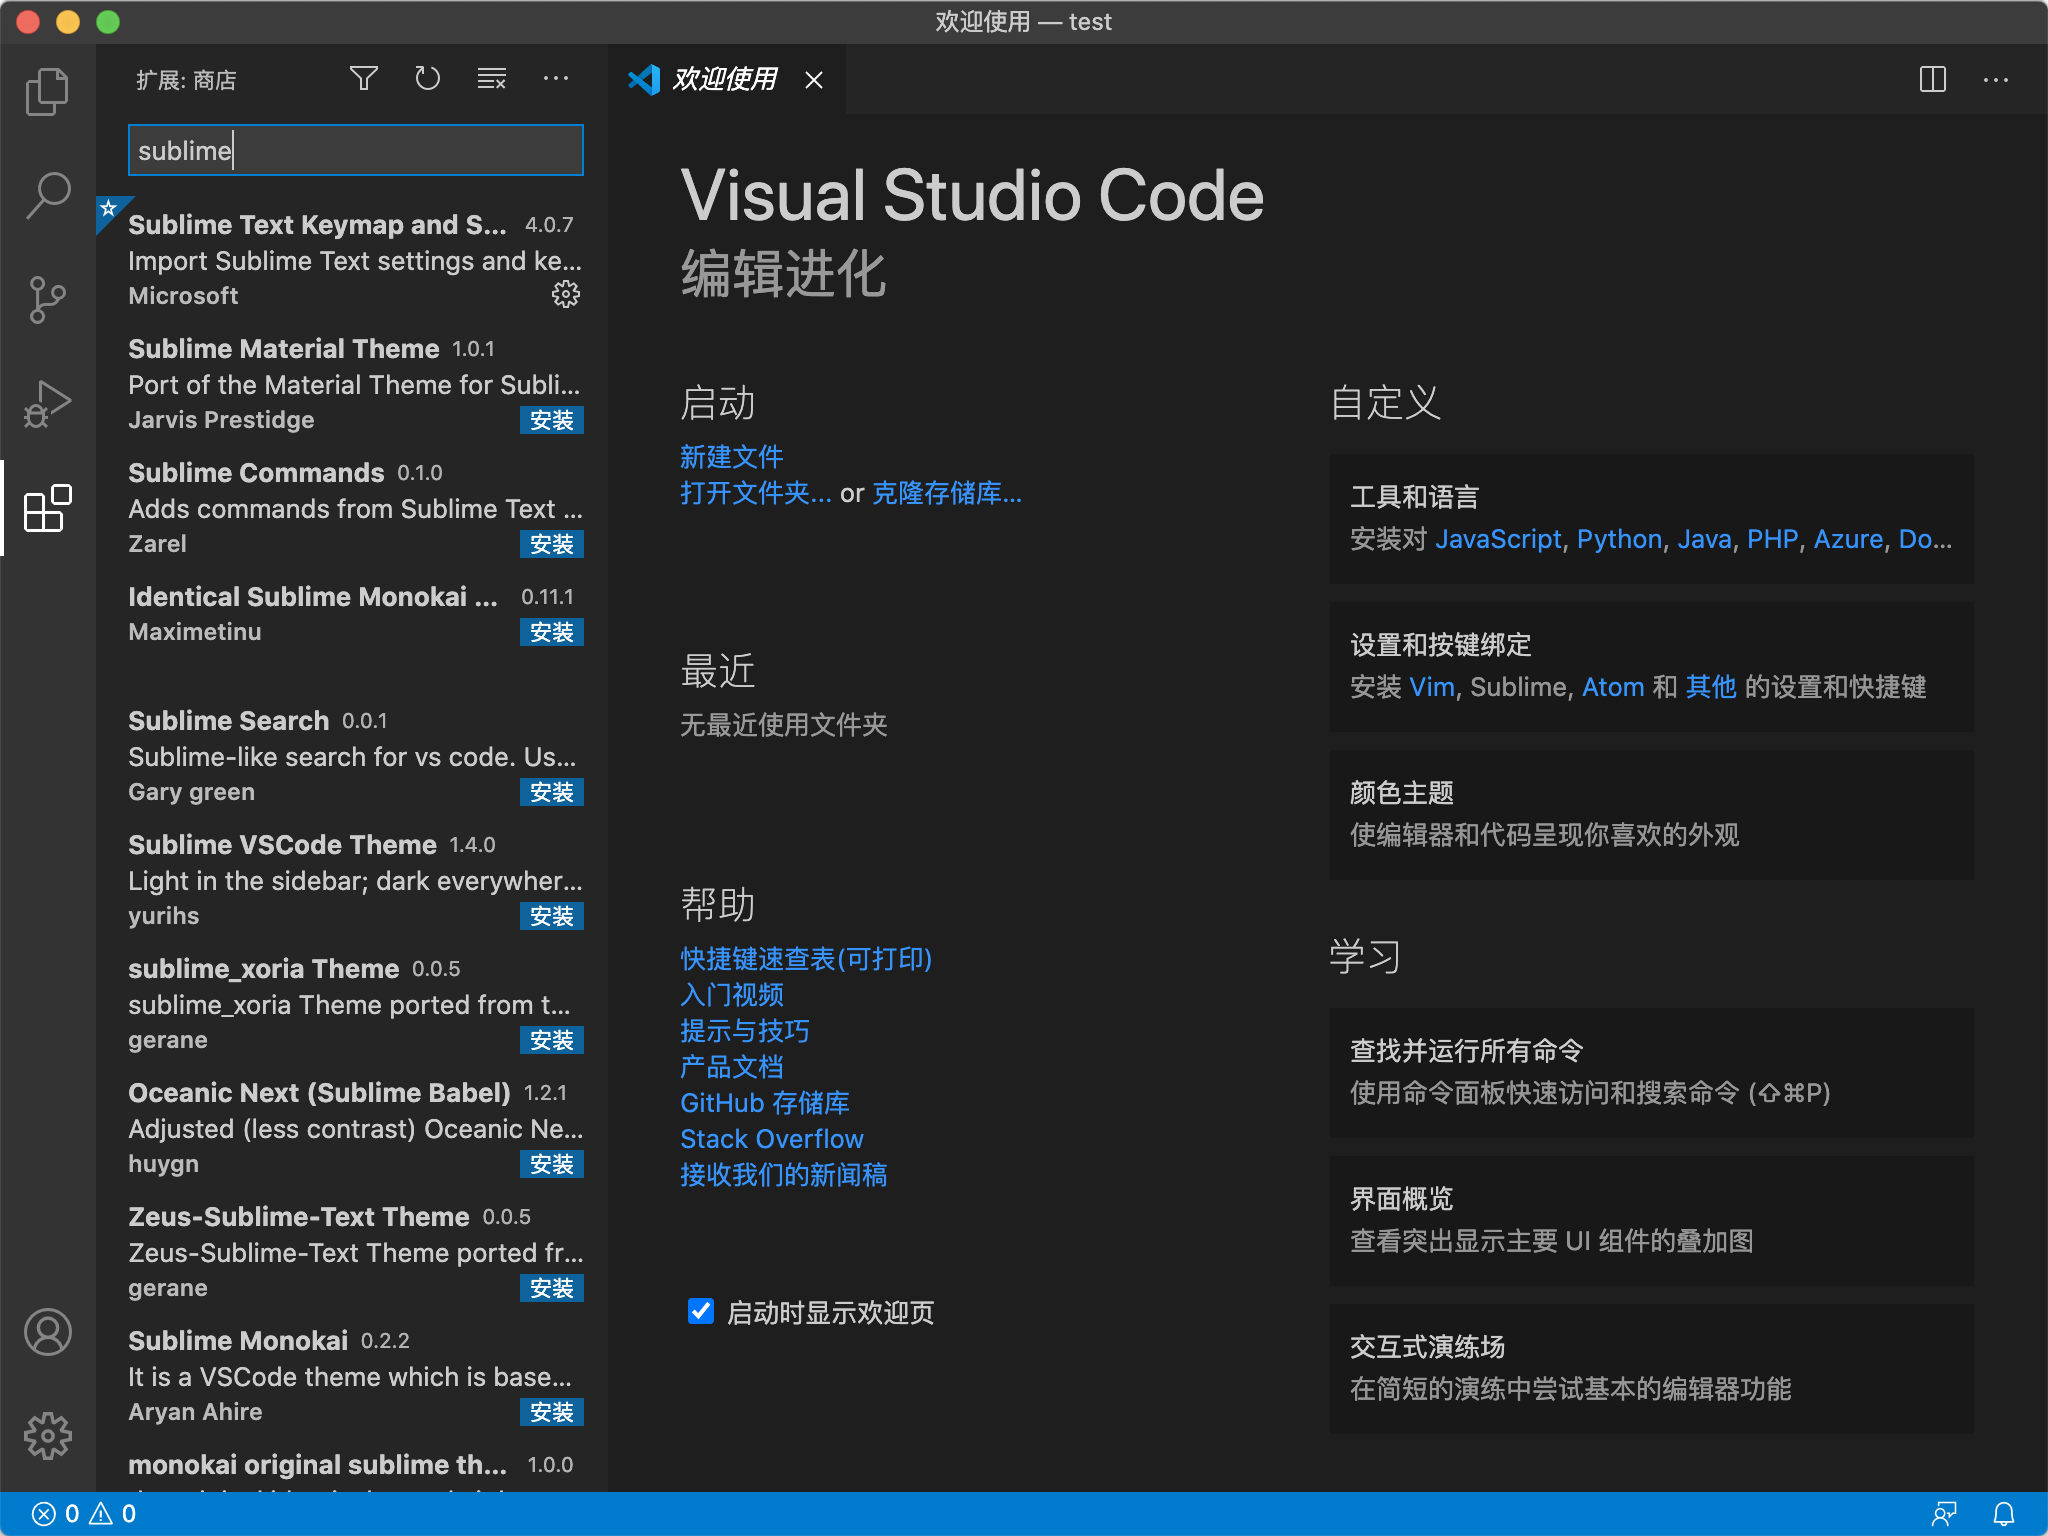This screenshot has width=2048, height=1536.
Task: Show errors and warnings in status bar
Action: click(84, 1514)
